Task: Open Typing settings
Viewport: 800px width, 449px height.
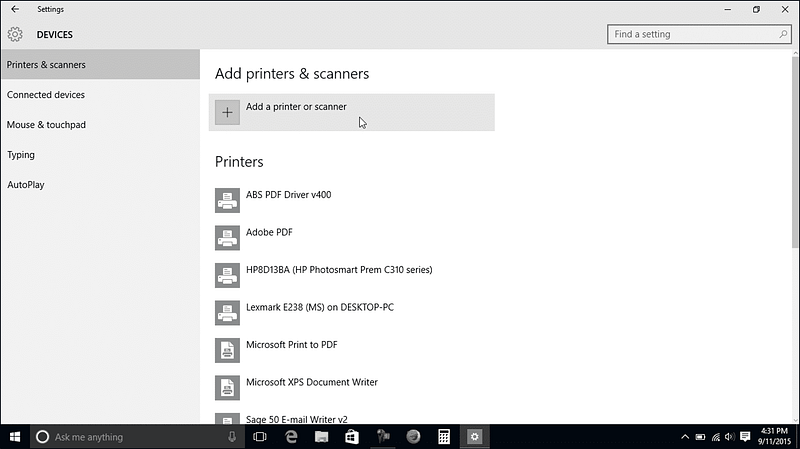Action: (101, 155)
